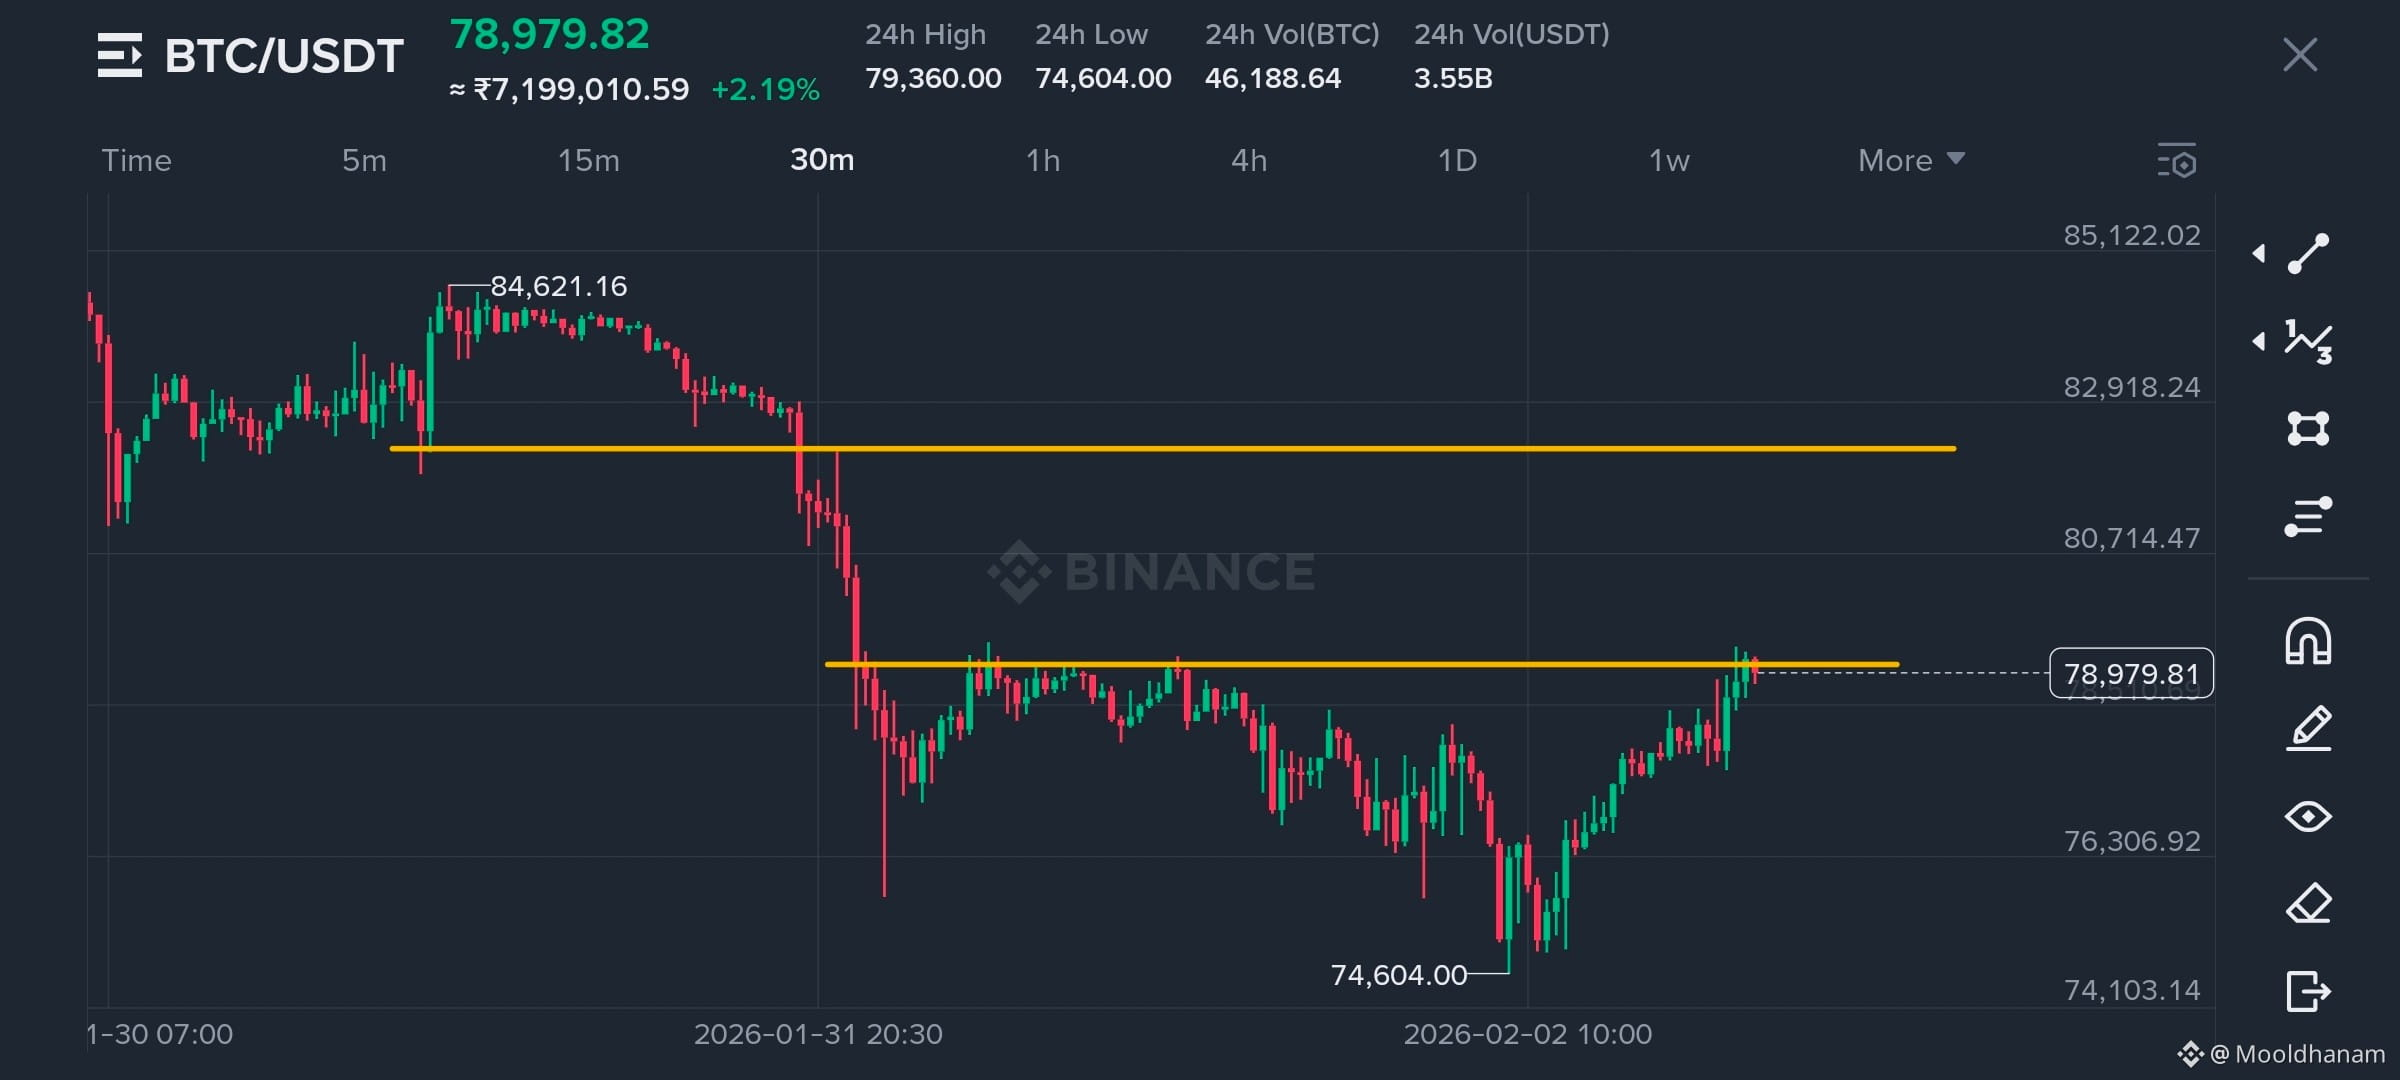
Task: Select the wave pattern drawing tool
Action: pos(2309,342)
